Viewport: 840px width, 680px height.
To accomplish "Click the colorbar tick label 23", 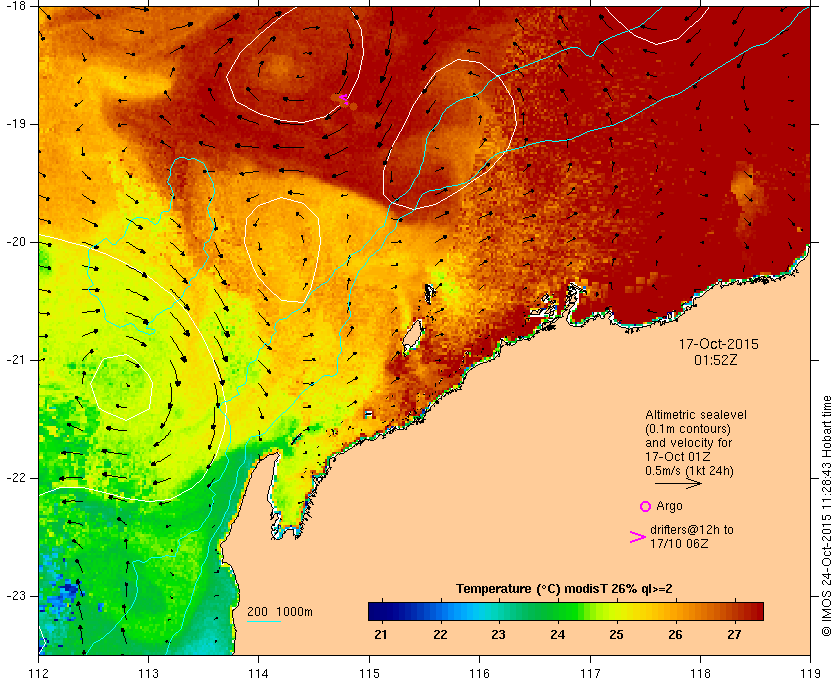I will point(499,635).
